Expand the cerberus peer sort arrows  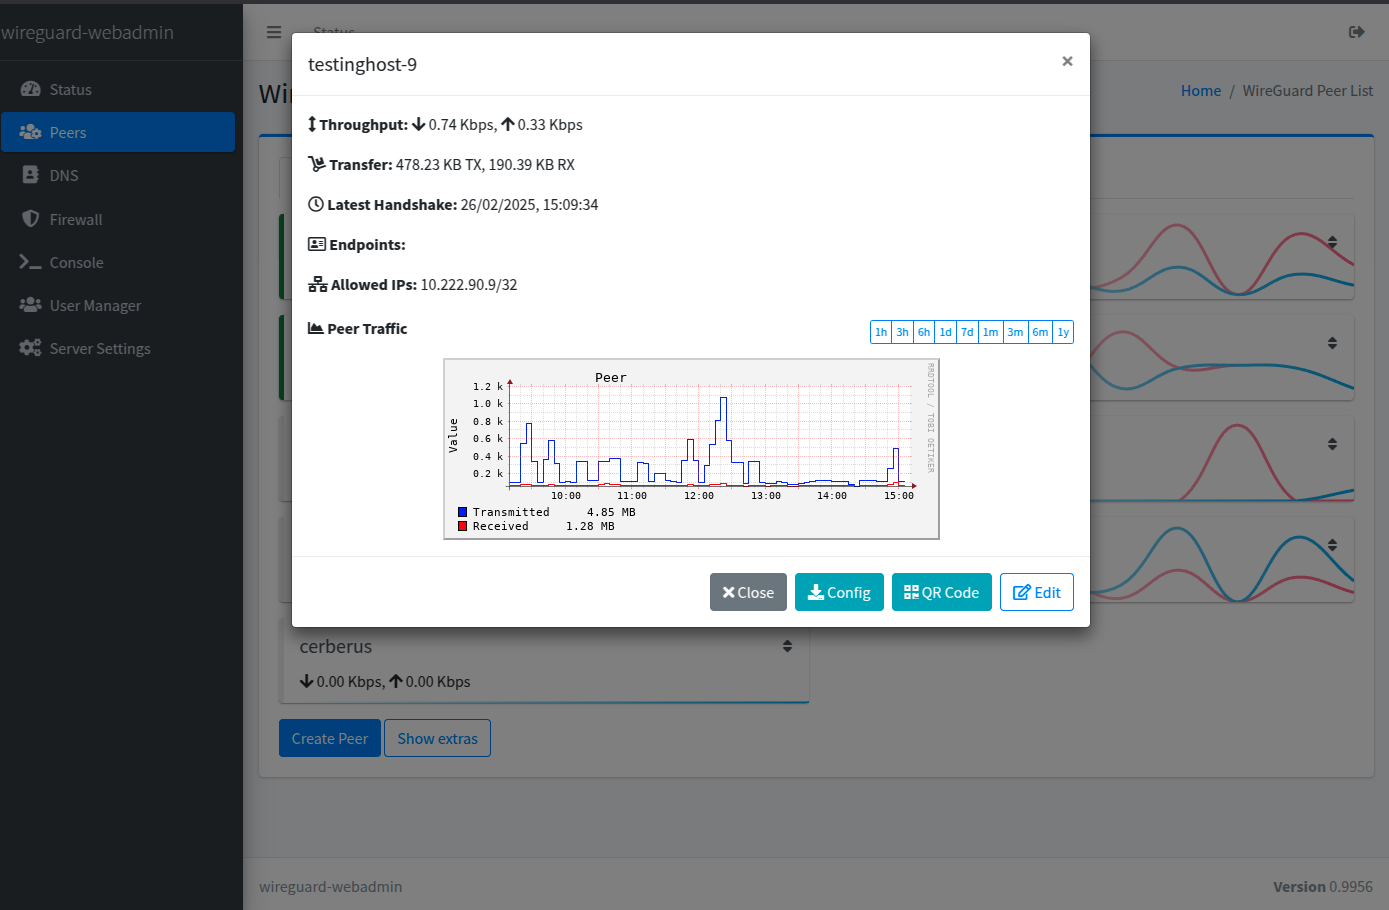point(787,646)
